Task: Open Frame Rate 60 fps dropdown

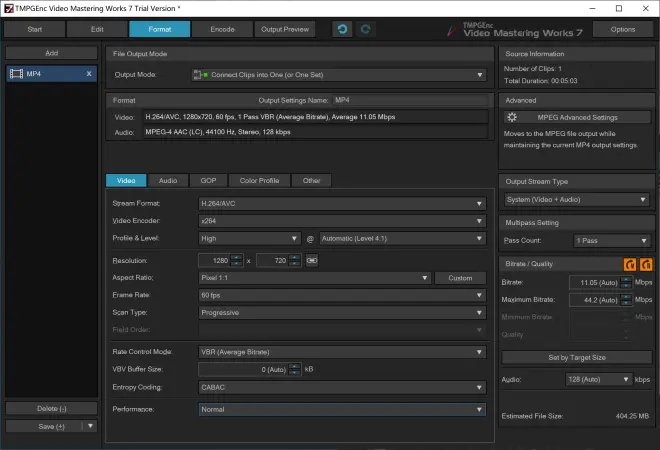Action: [342, 296]
